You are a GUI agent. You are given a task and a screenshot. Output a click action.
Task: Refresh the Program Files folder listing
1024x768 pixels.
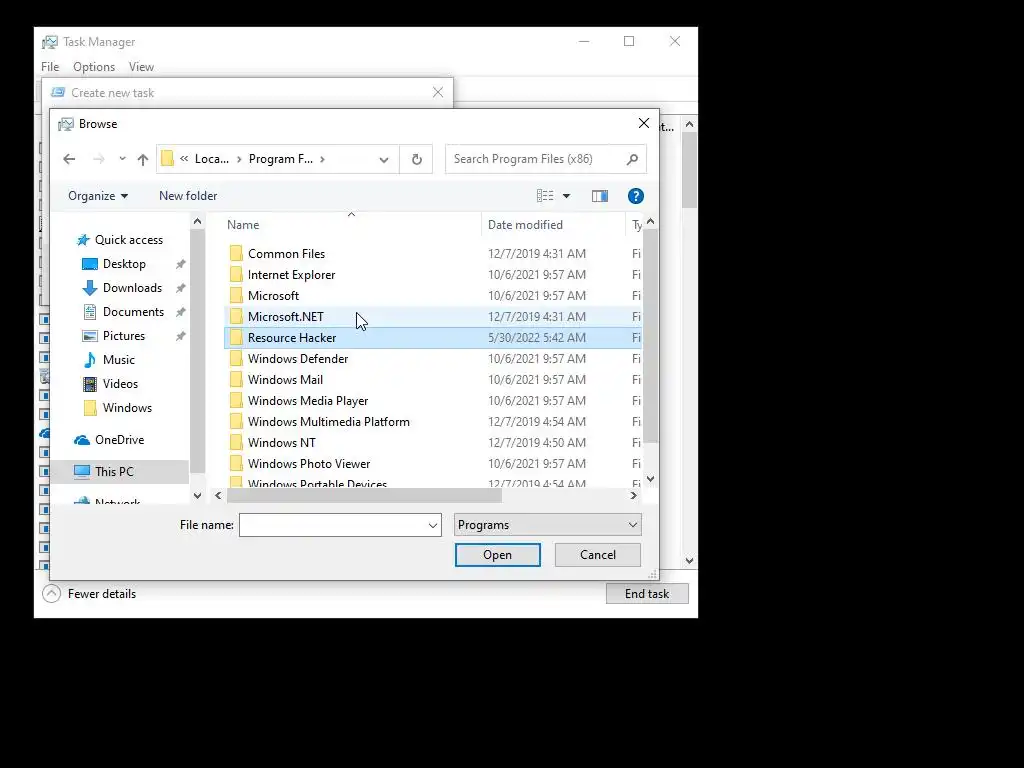(x=417, y=159)
